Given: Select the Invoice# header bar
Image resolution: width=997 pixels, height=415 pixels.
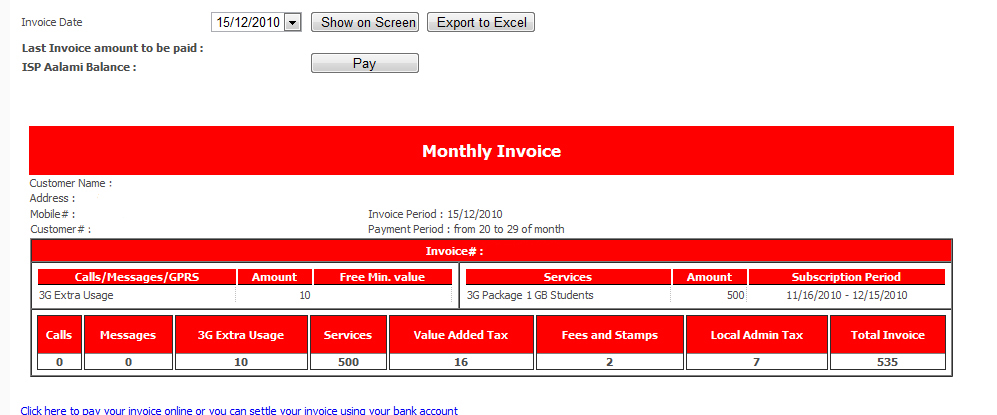Looking at the screenshot, I should coord(491,252).
